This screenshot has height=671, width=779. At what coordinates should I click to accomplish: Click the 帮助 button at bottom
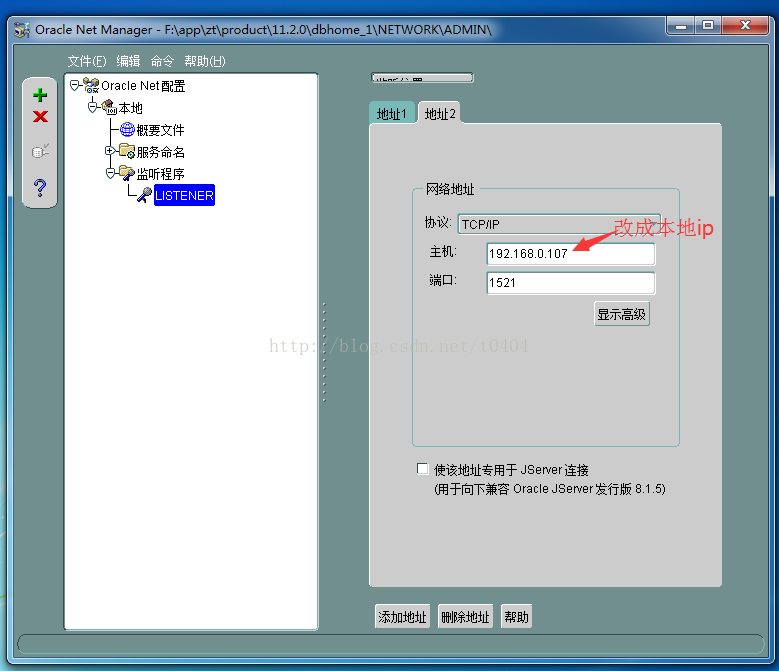[x=516, y=616]
